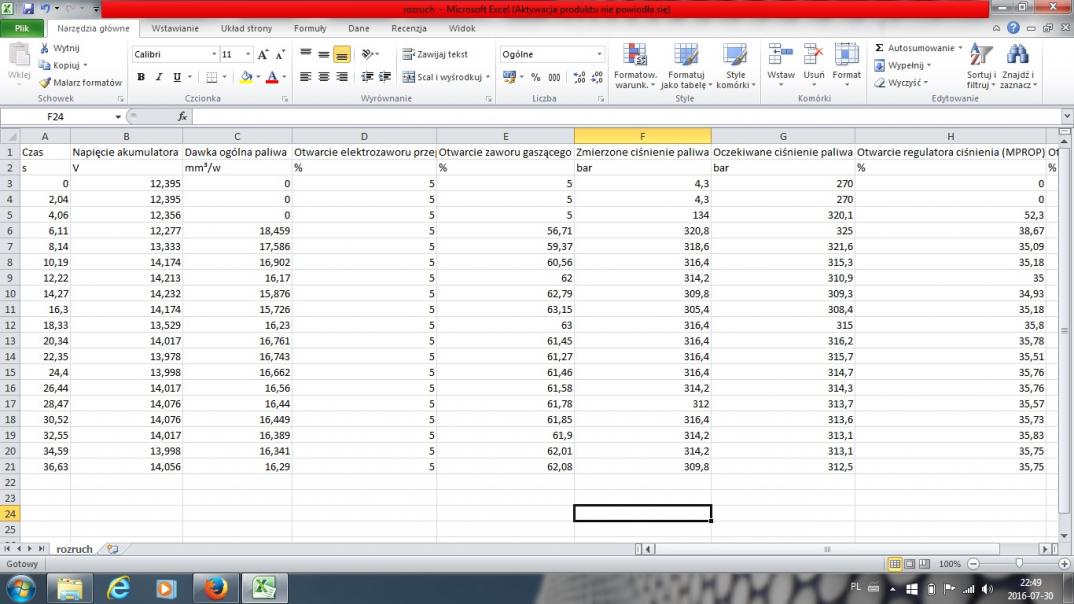
Task: Click the formula bar input
Action: point(627,116)
